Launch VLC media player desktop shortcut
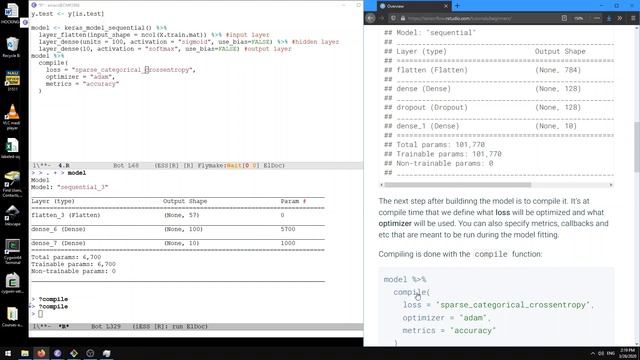The height and width of the screenshot is (360, 640). (12, 116)
